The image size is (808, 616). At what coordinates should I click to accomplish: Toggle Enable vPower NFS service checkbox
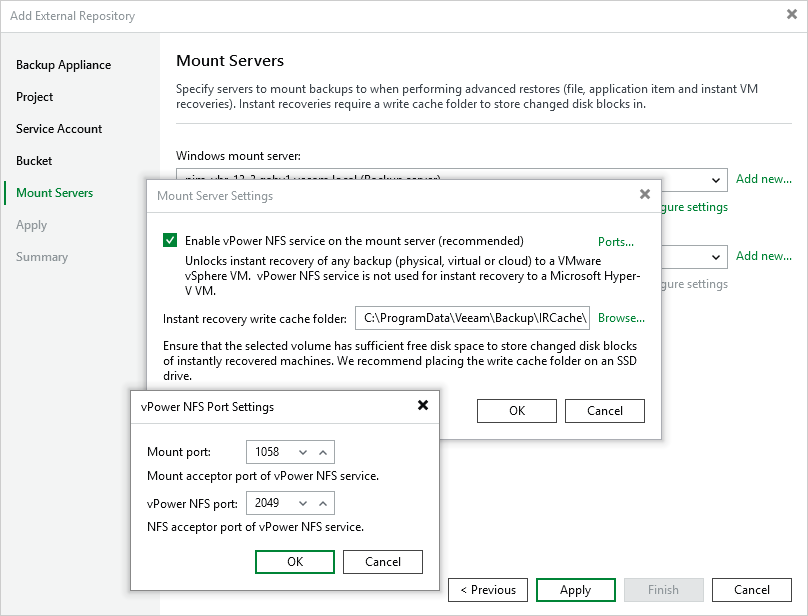pos(170,241)
